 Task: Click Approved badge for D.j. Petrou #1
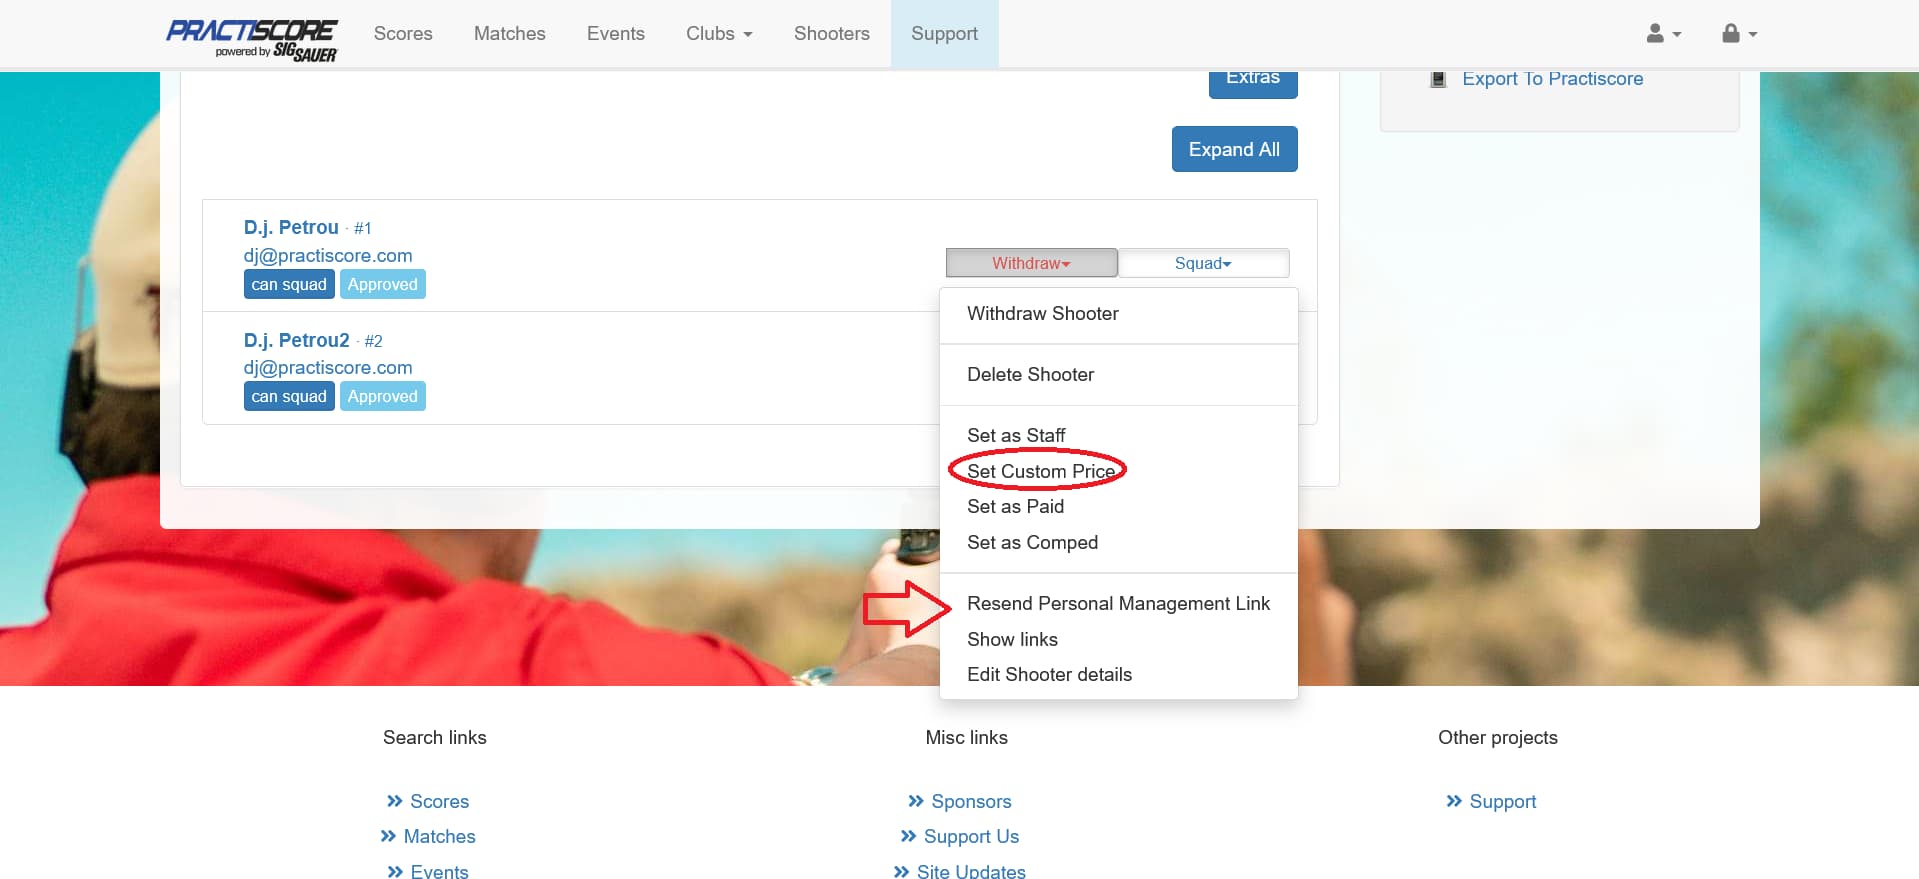tap(383, 284)
